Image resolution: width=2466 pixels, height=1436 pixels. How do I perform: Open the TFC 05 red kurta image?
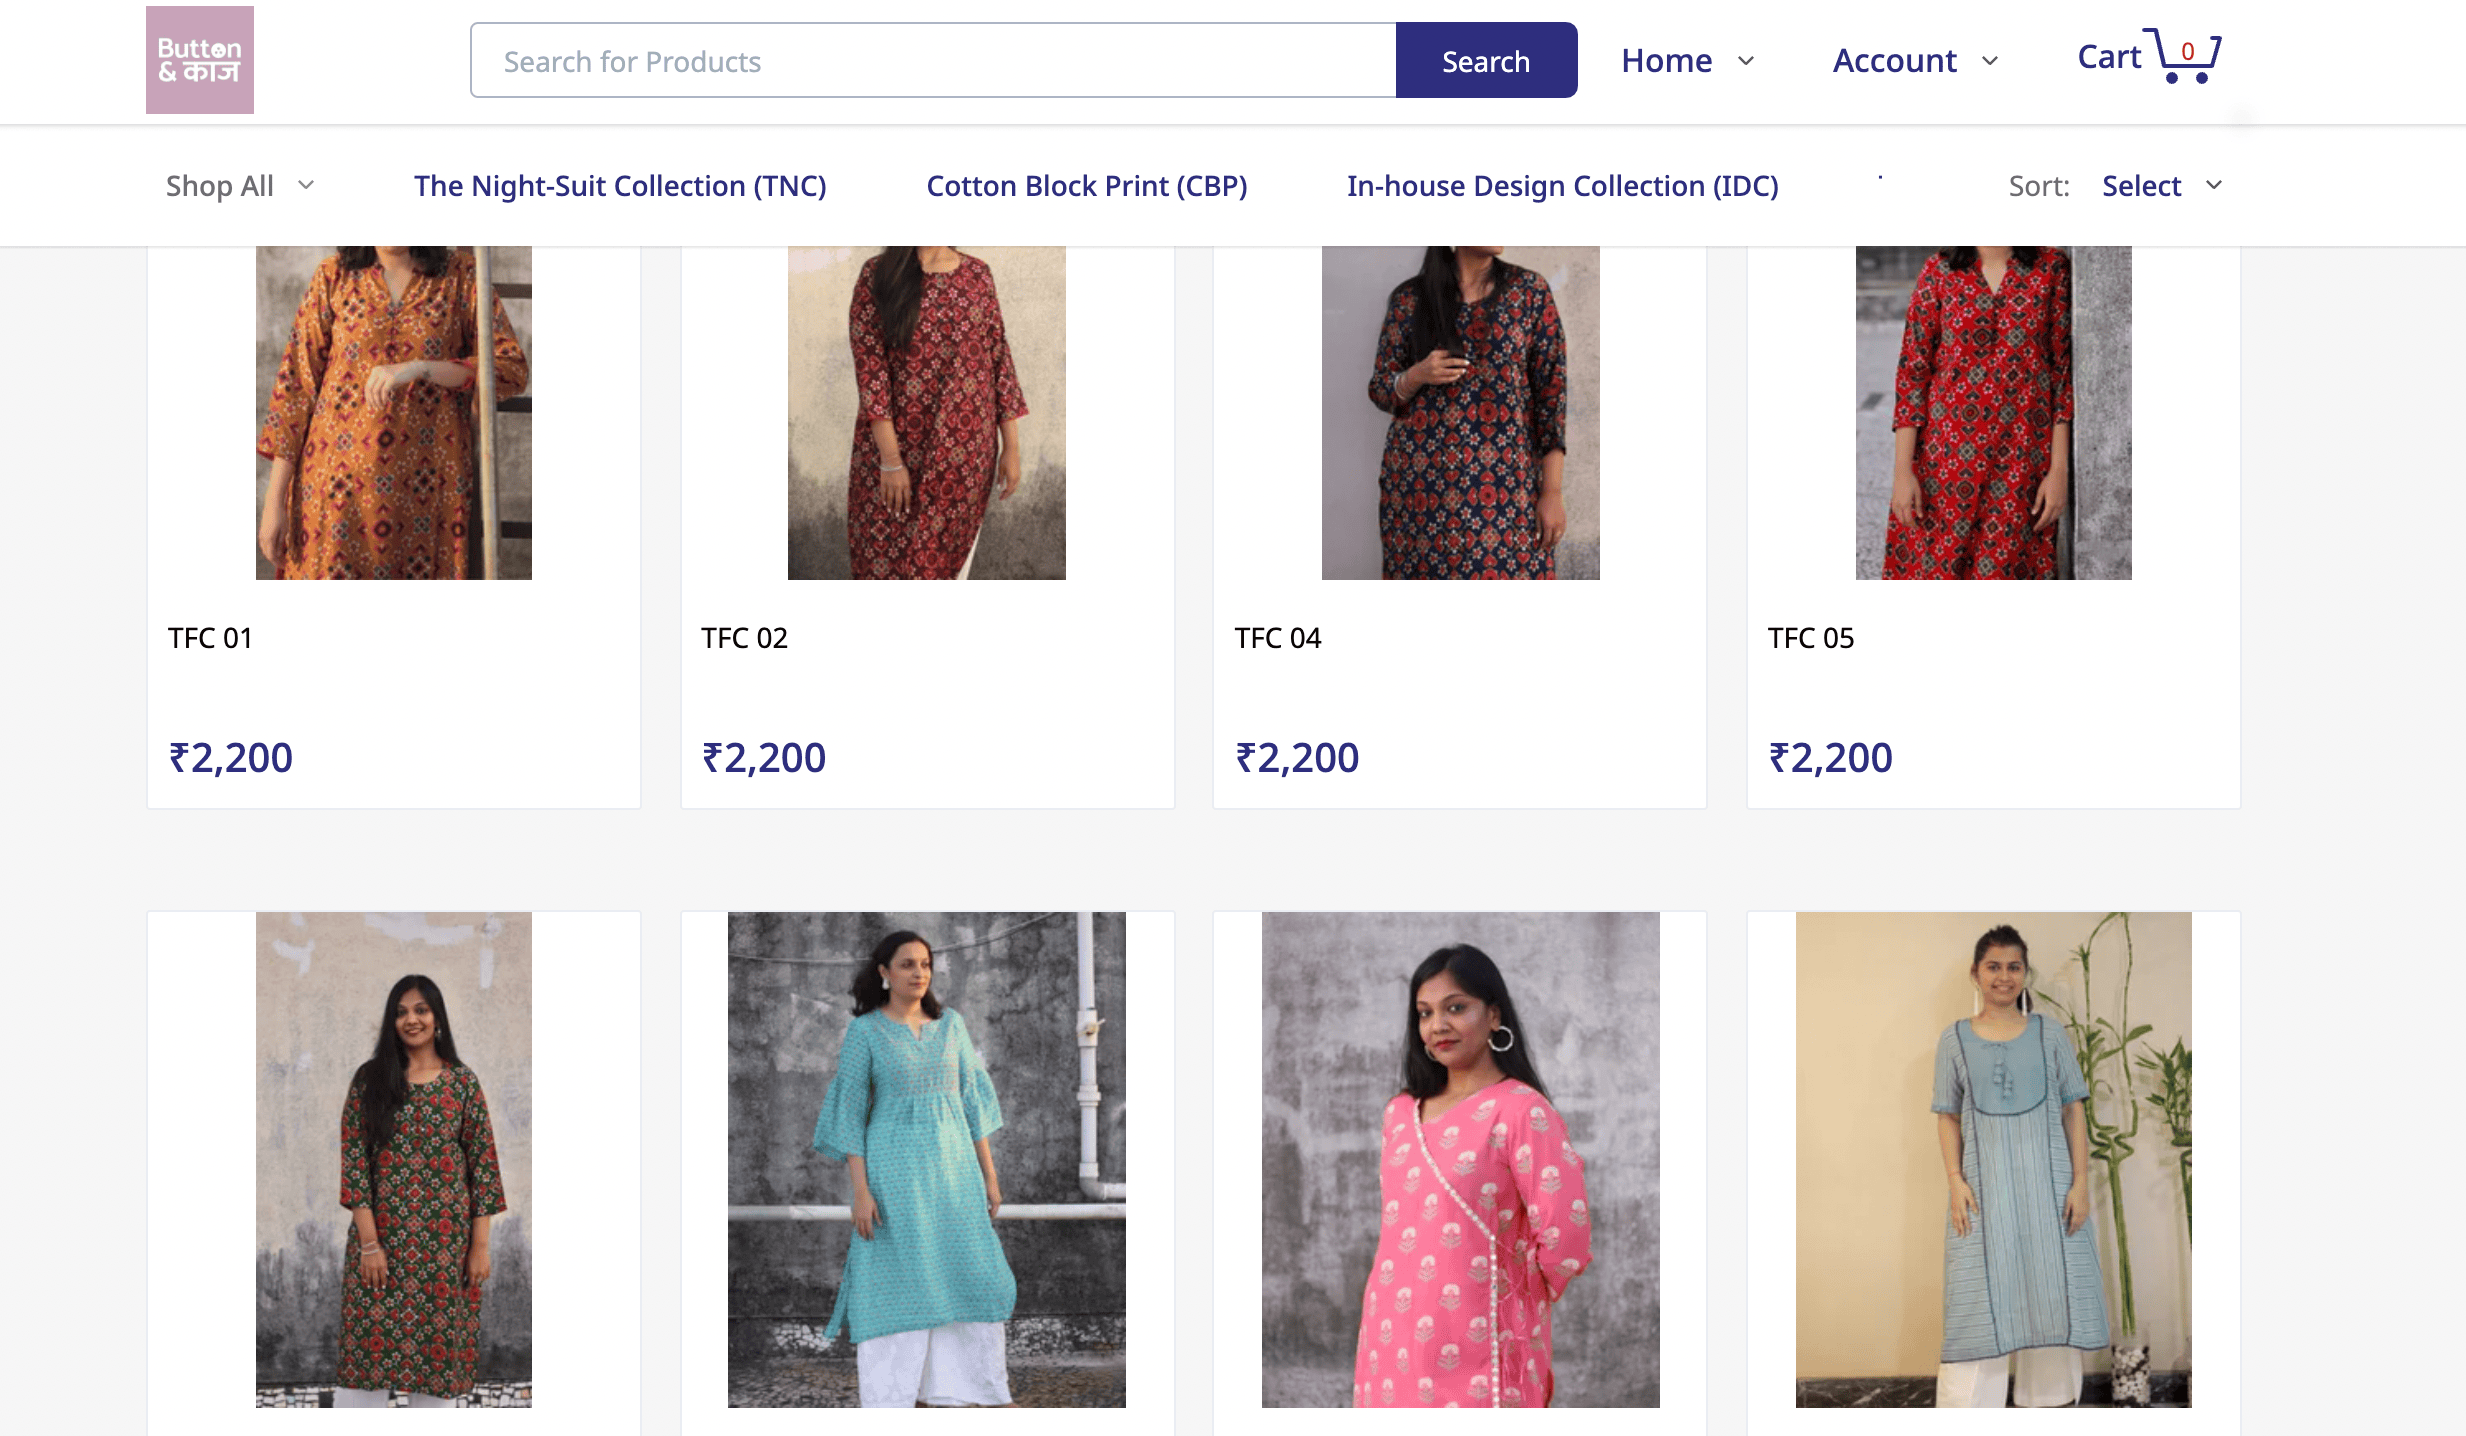pyautogui.click(x=1994, y=413)
